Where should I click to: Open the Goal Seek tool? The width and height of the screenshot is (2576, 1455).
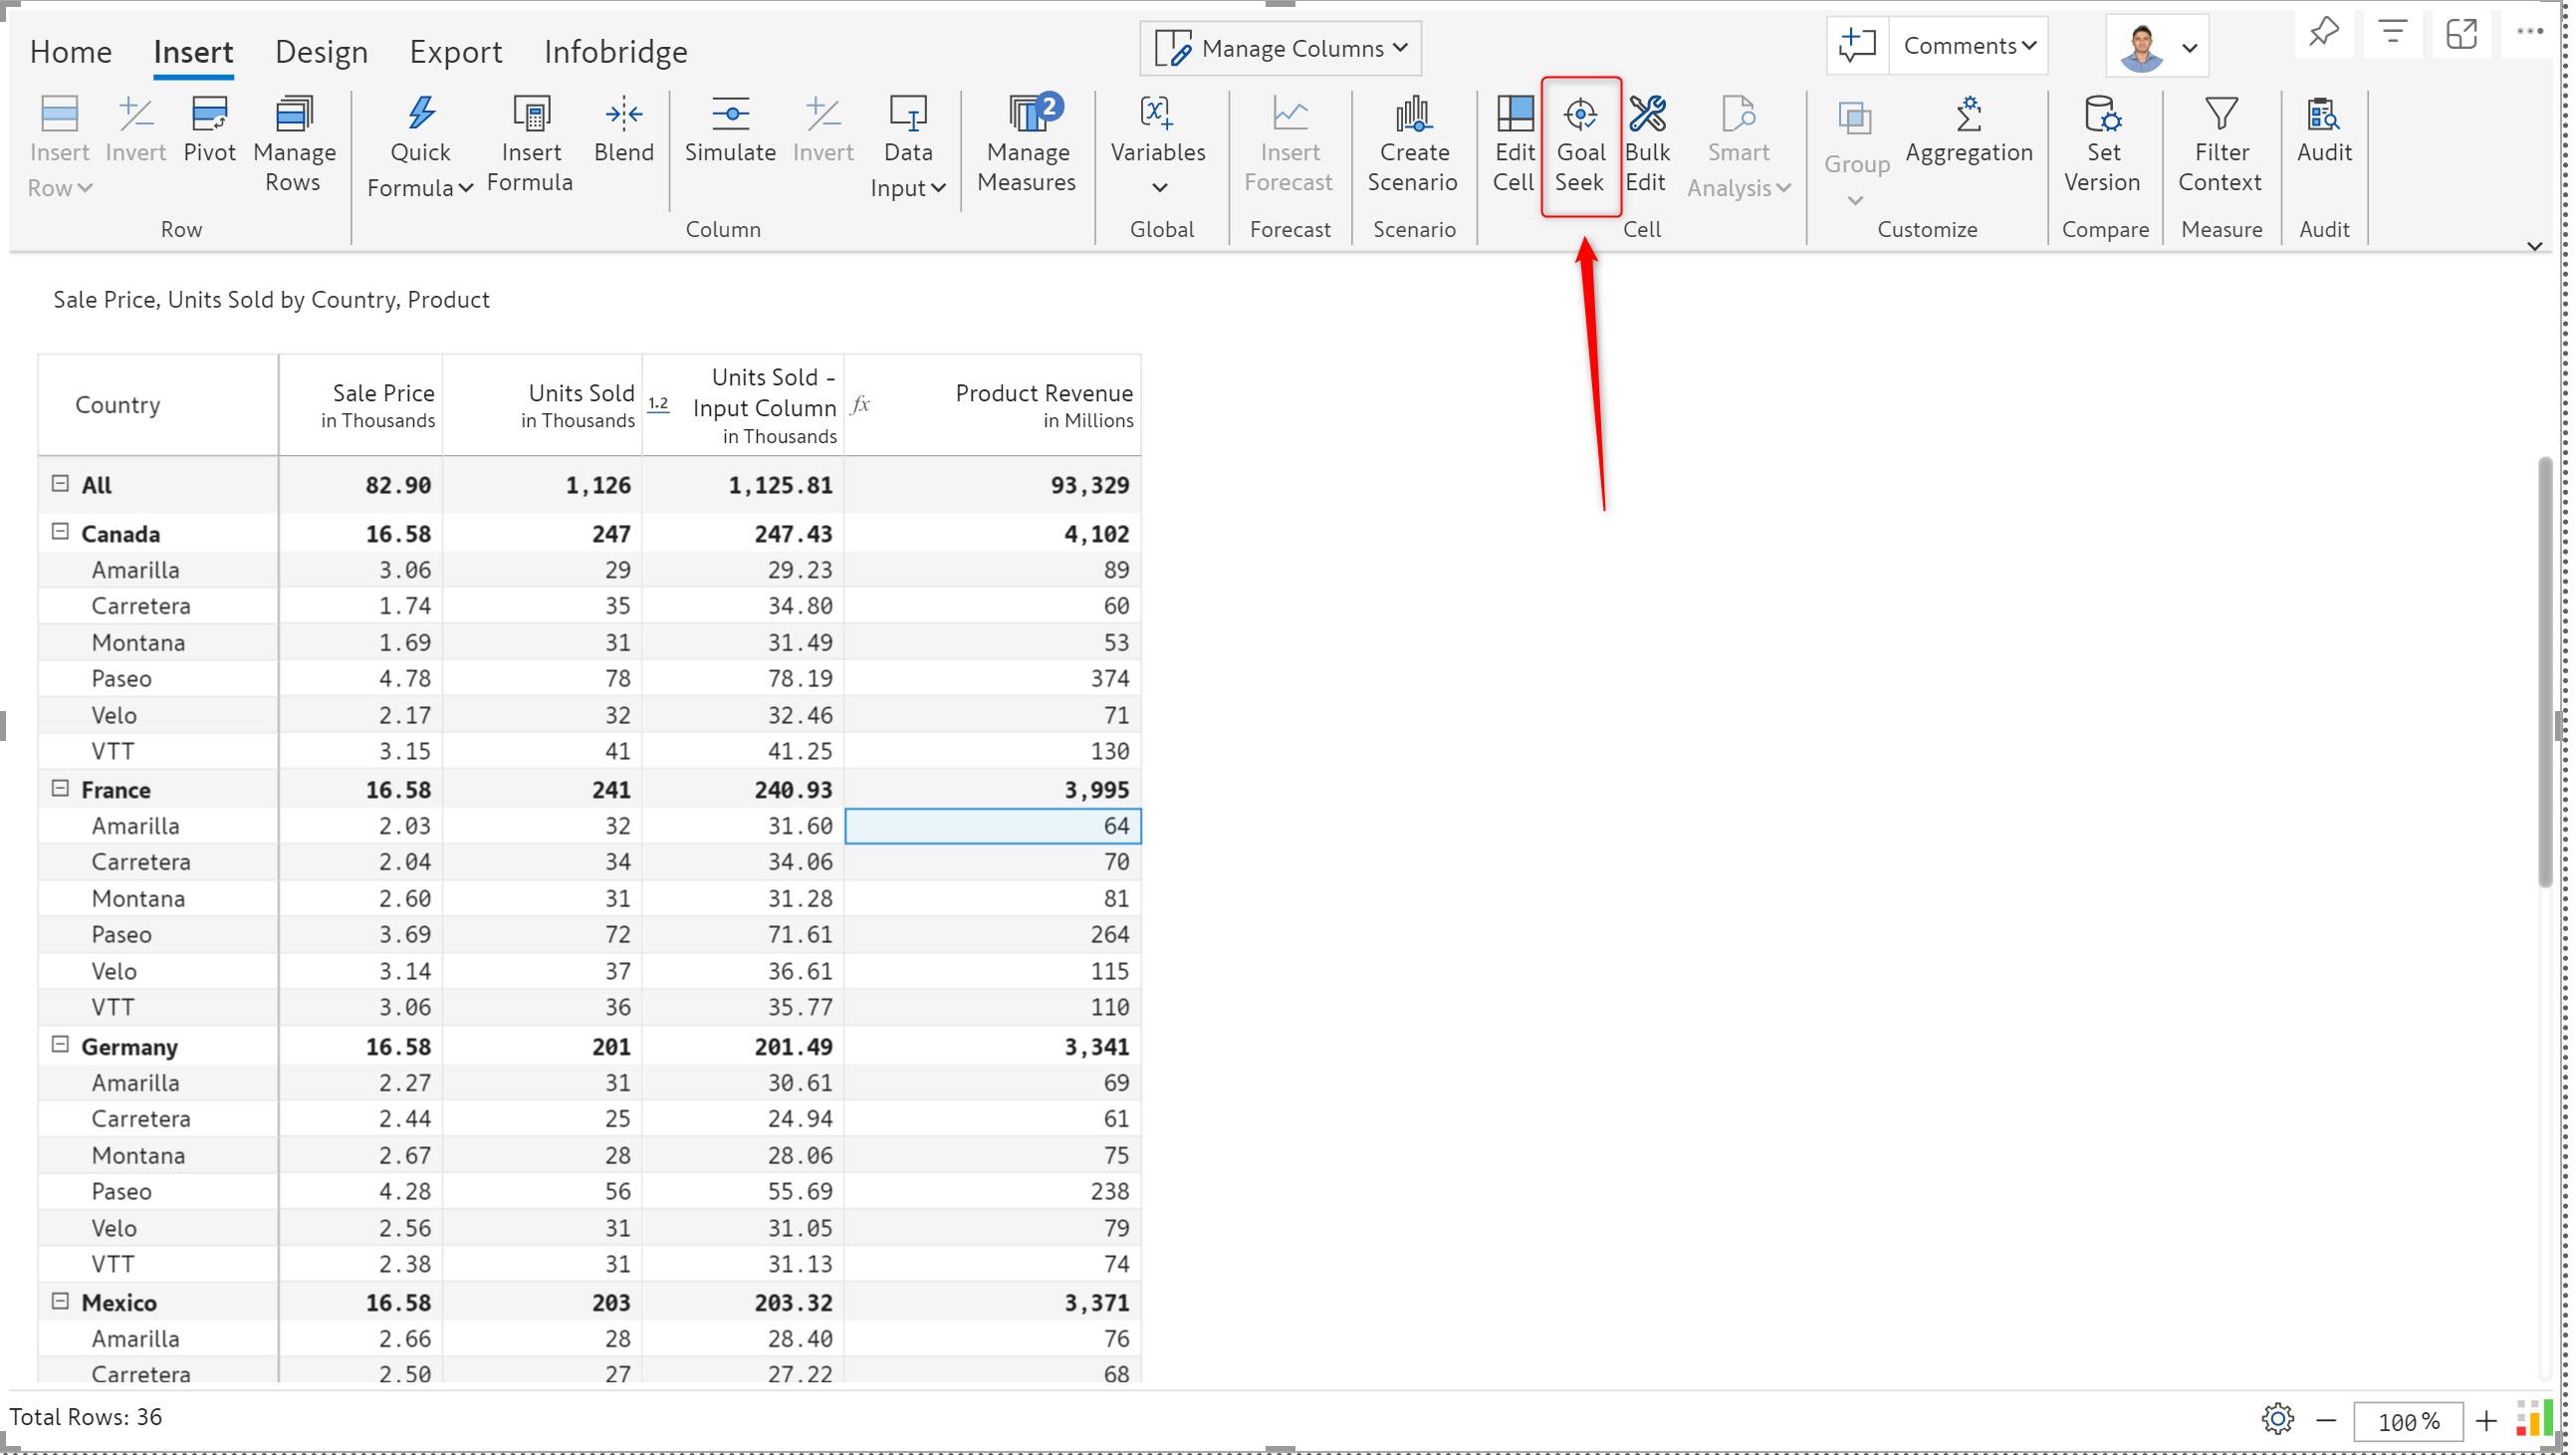coord(1580,144)
